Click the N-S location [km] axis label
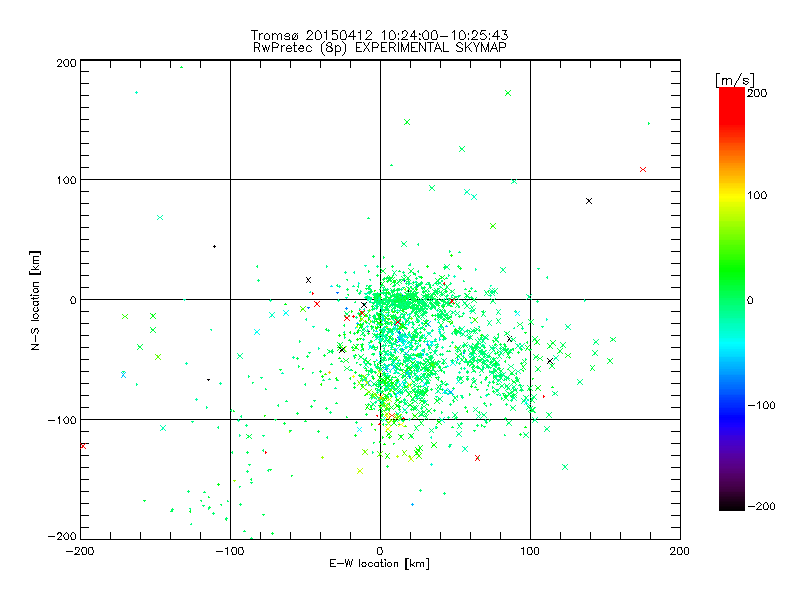The height and width of the screenshot is (600, 800). [35, 300]
